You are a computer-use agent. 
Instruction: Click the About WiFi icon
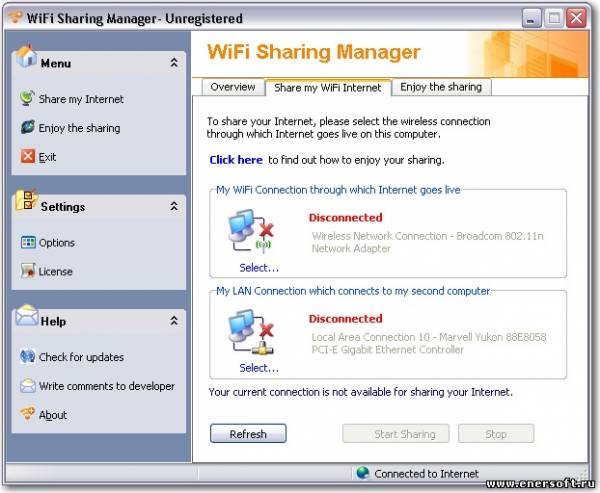(28, 414)
